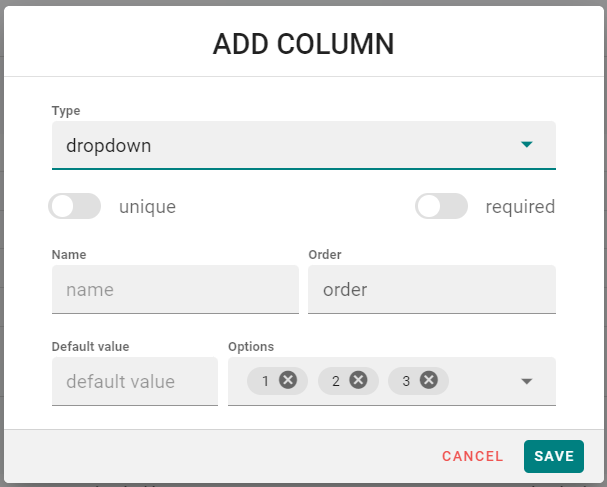The height and width of the screenshot is (487, 607).
Task: Save the new column
Action: (x=553, y=456)
